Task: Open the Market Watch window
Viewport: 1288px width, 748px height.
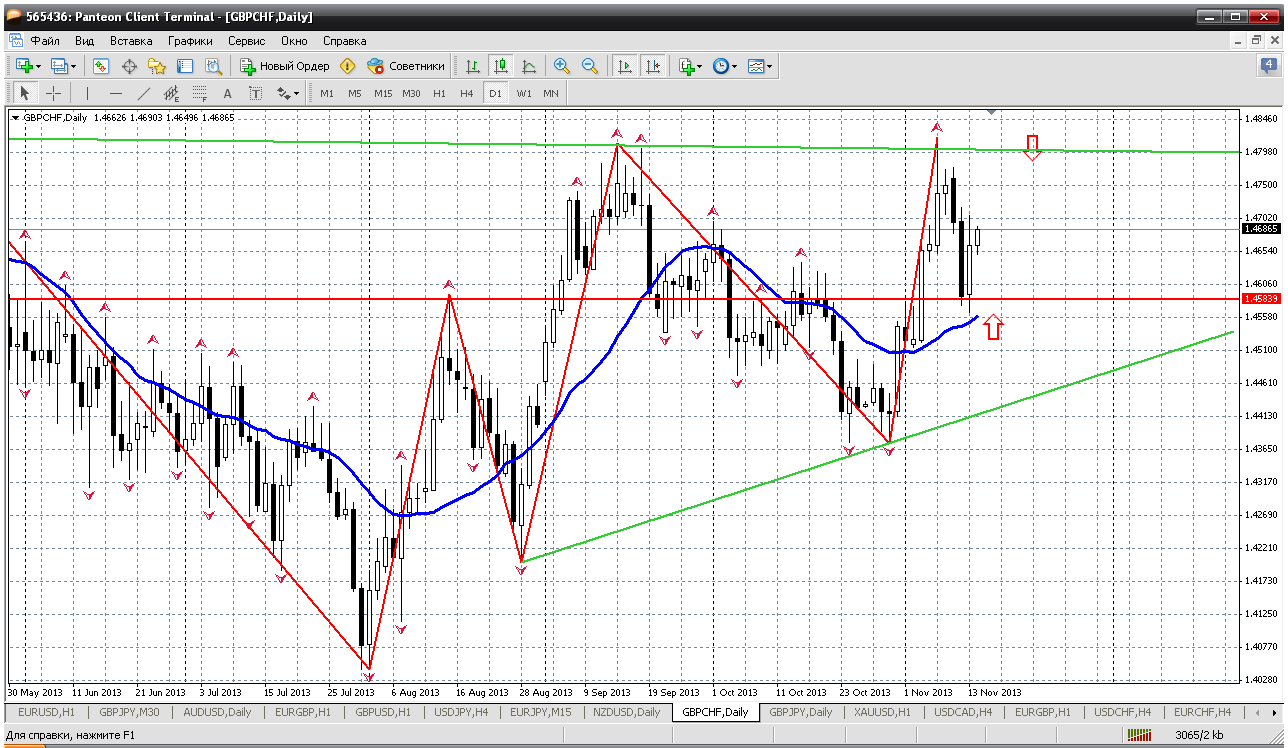Action: [101, 66]
